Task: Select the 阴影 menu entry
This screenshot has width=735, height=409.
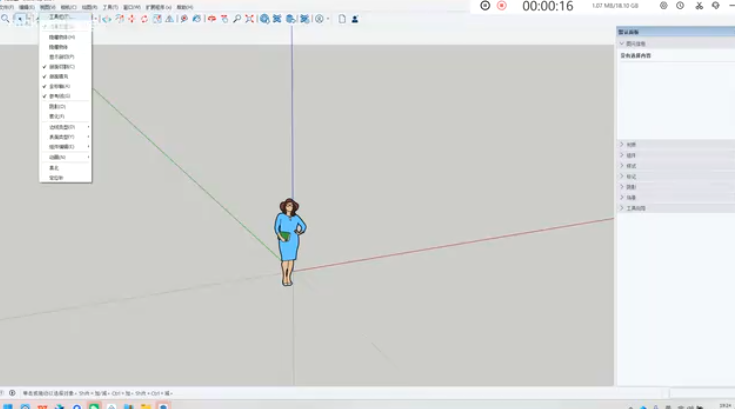Action: click(x=57, y=106)
